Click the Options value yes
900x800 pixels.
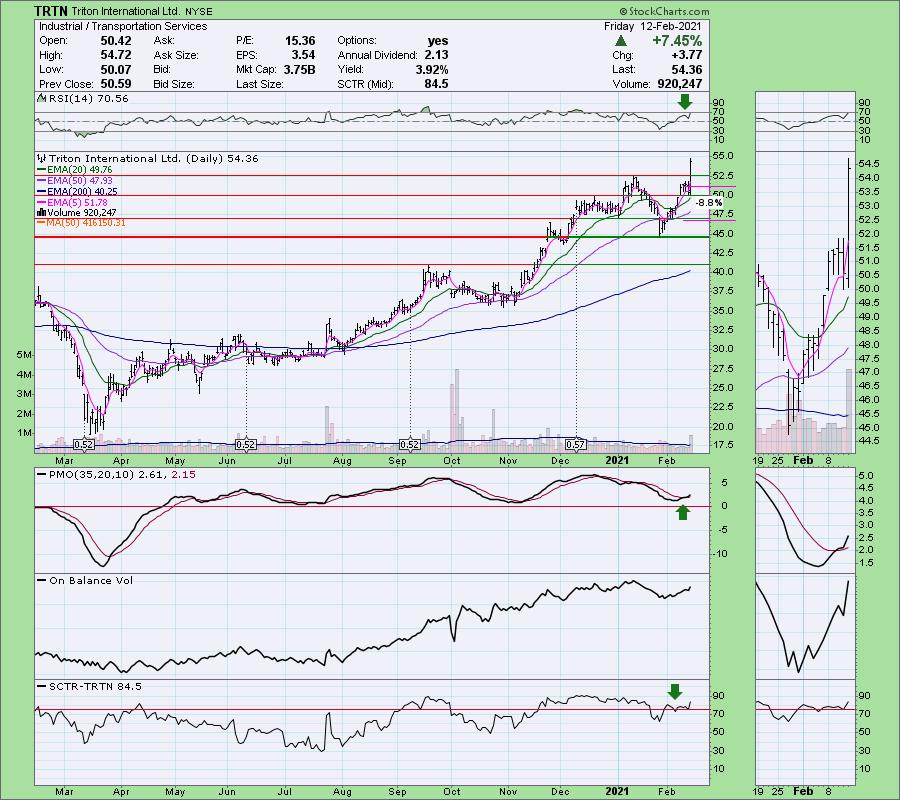click(438, 41)
